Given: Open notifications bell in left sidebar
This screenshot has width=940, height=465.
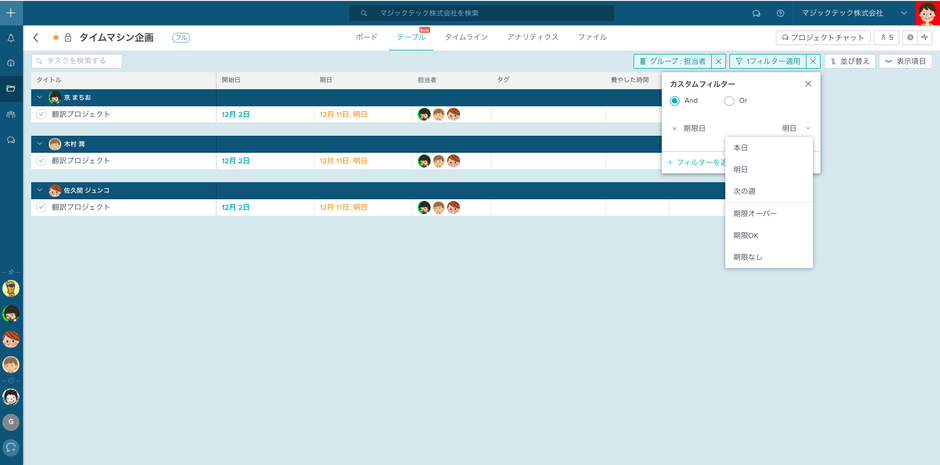Looking at the screenshot, I should (x=11, y=38).
